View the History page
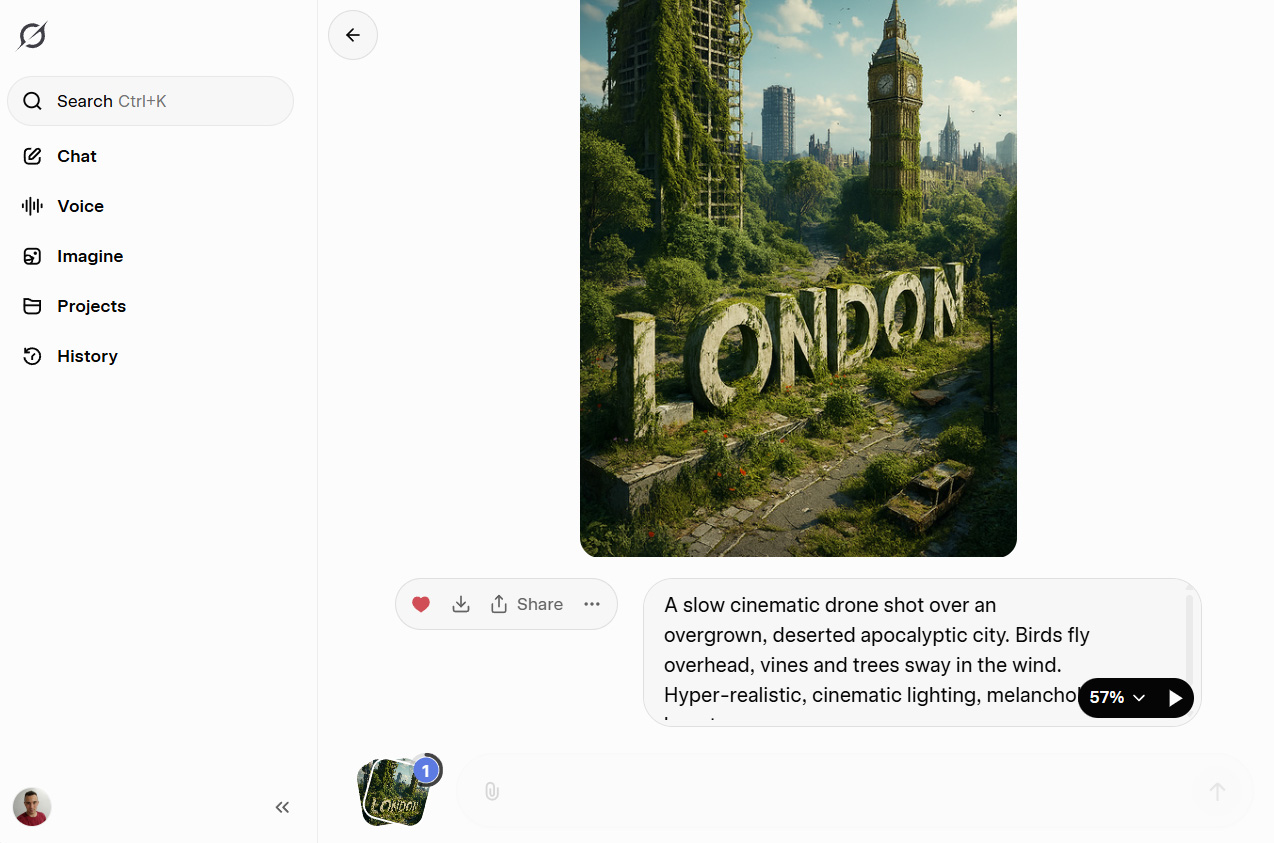The width and height of the screenshot is (1274, 843). pyautogui.click(x=87, y=356)
